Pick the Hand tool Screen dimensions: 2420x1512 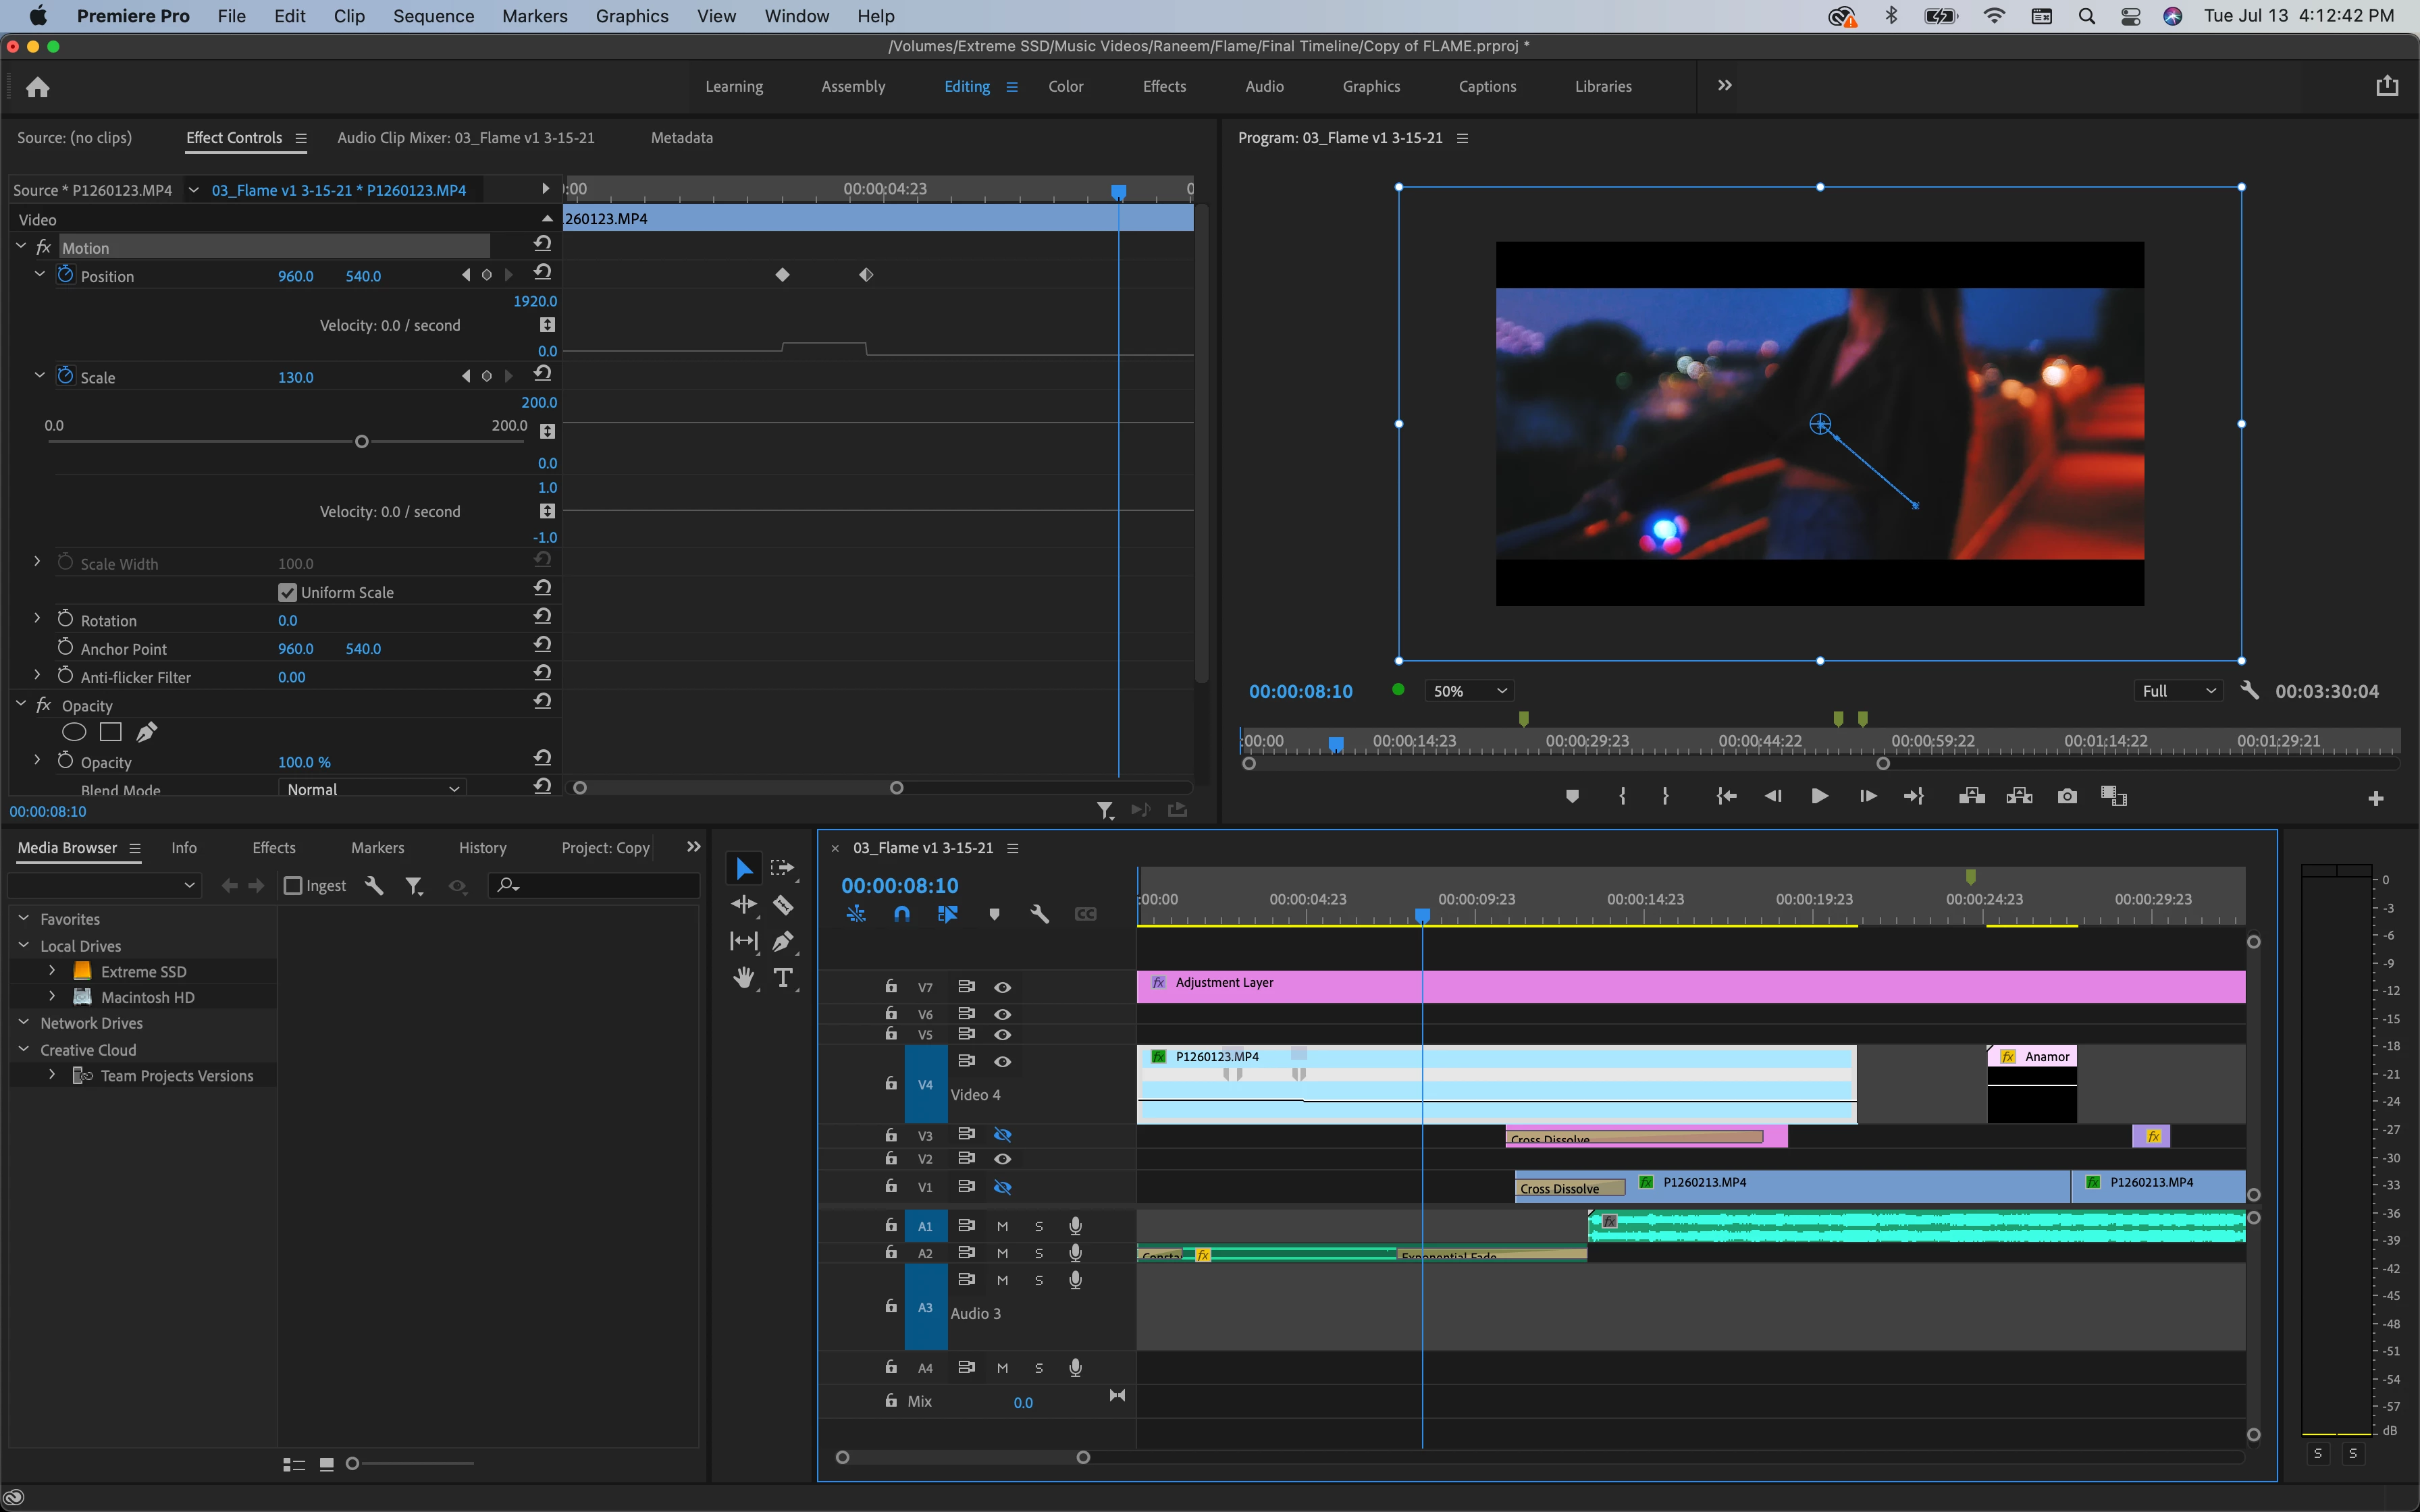(744, 977)
